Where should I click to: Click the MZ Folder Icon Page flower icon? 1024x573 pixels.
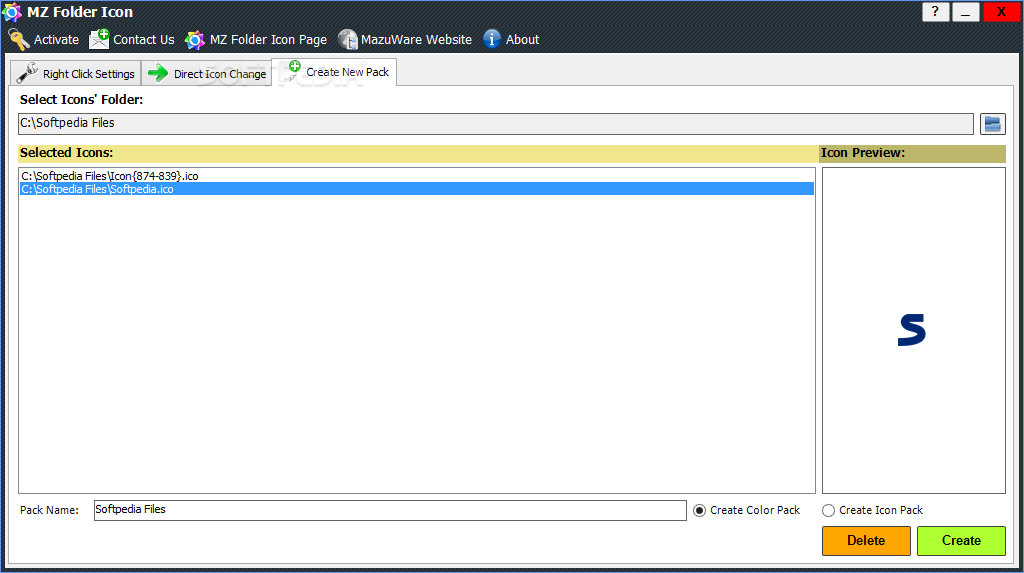195,40
